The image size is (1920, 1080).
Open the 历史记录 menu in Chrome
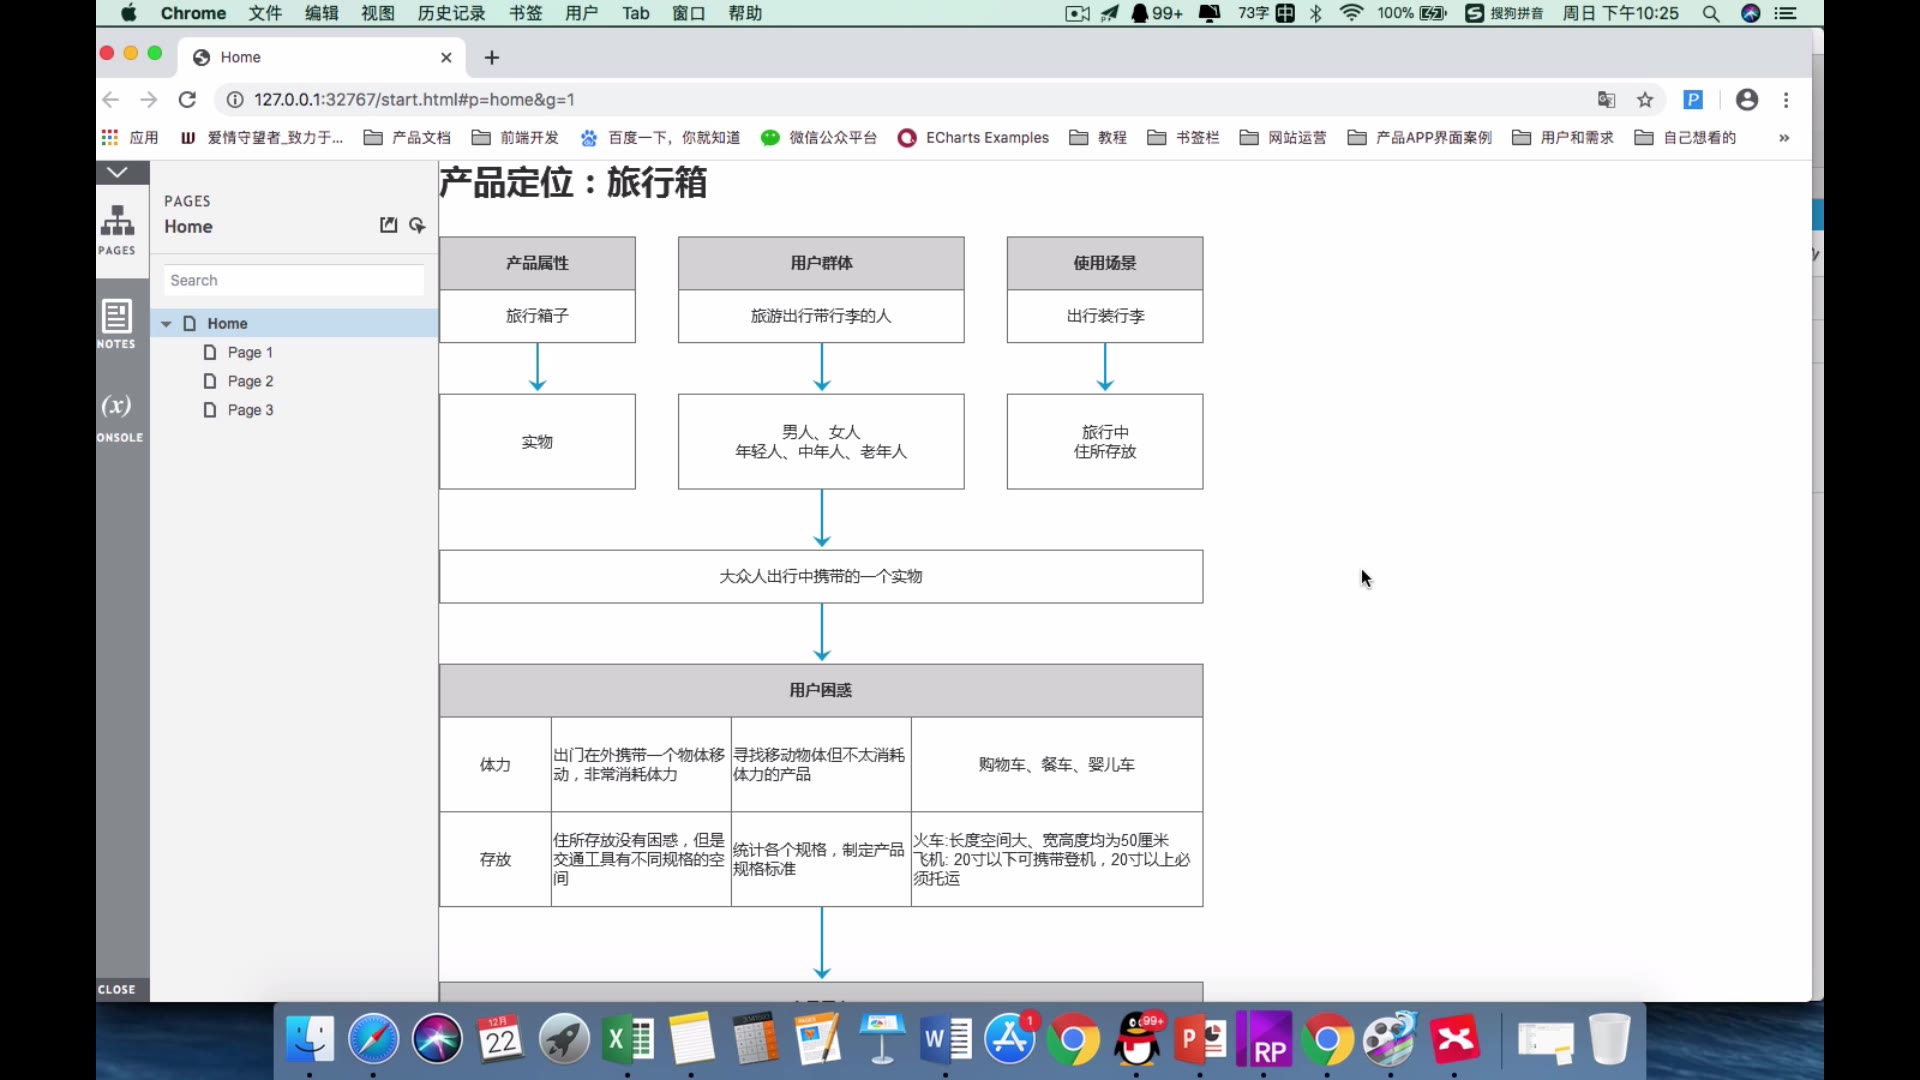(451, 13)
